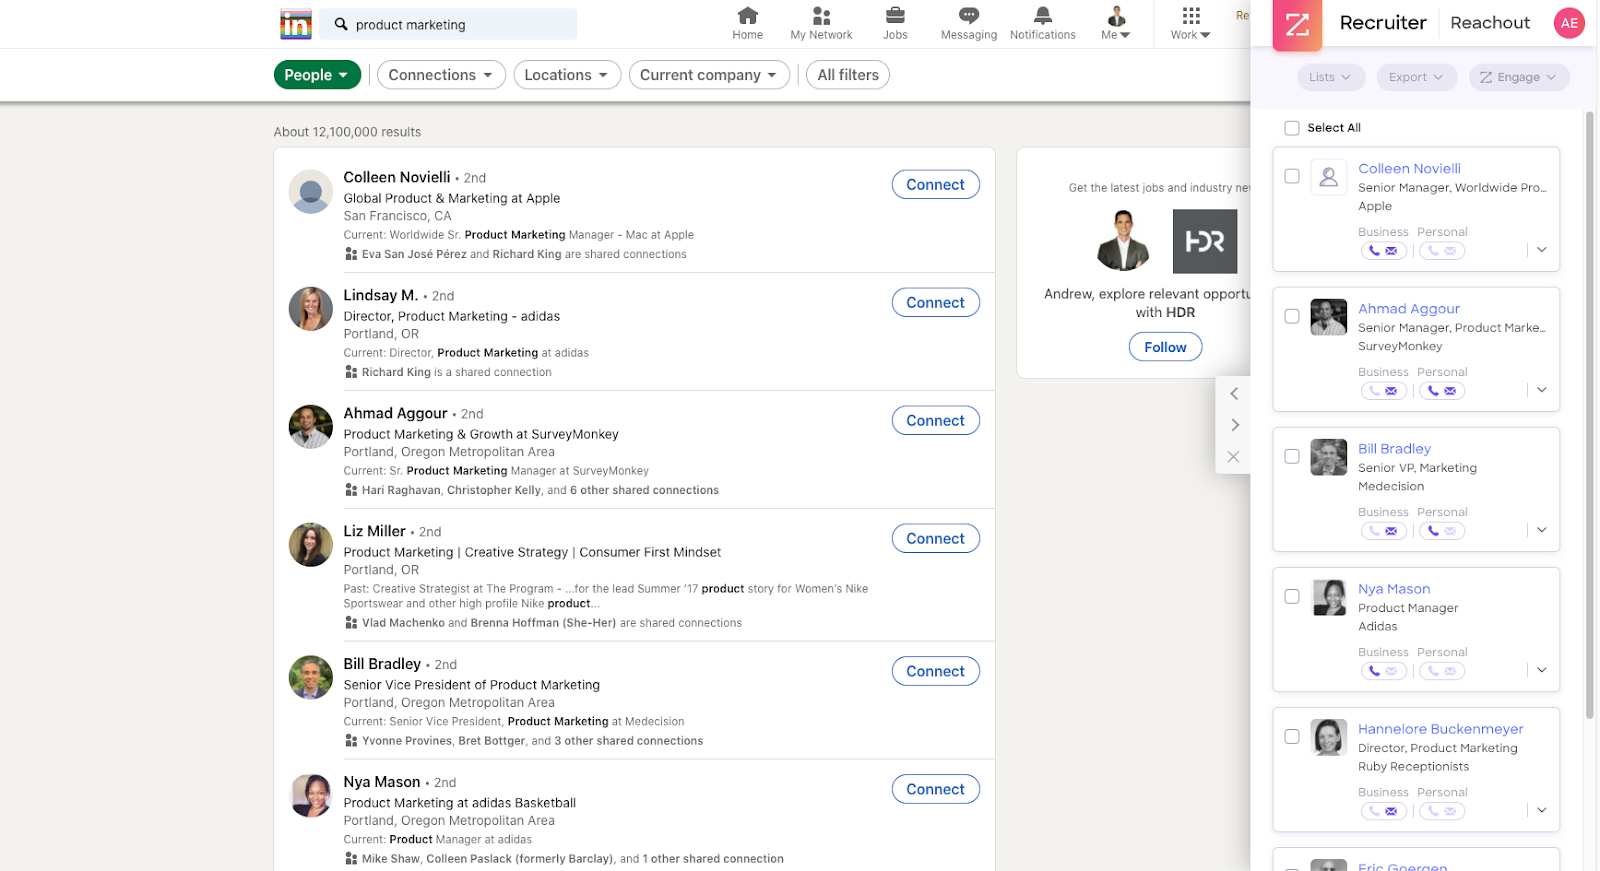Click the HDR company logo thumbnail
Image resolution: width=1600 pixels, height=871 pixels.
[x=1204, y=241]
